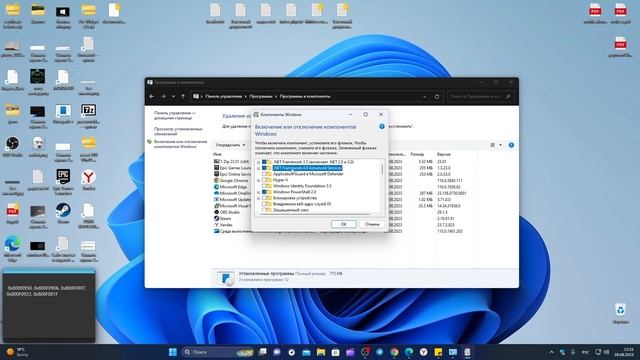
Task: Open Steam shortcut on the desktop
Action: [x=63, y=214]
